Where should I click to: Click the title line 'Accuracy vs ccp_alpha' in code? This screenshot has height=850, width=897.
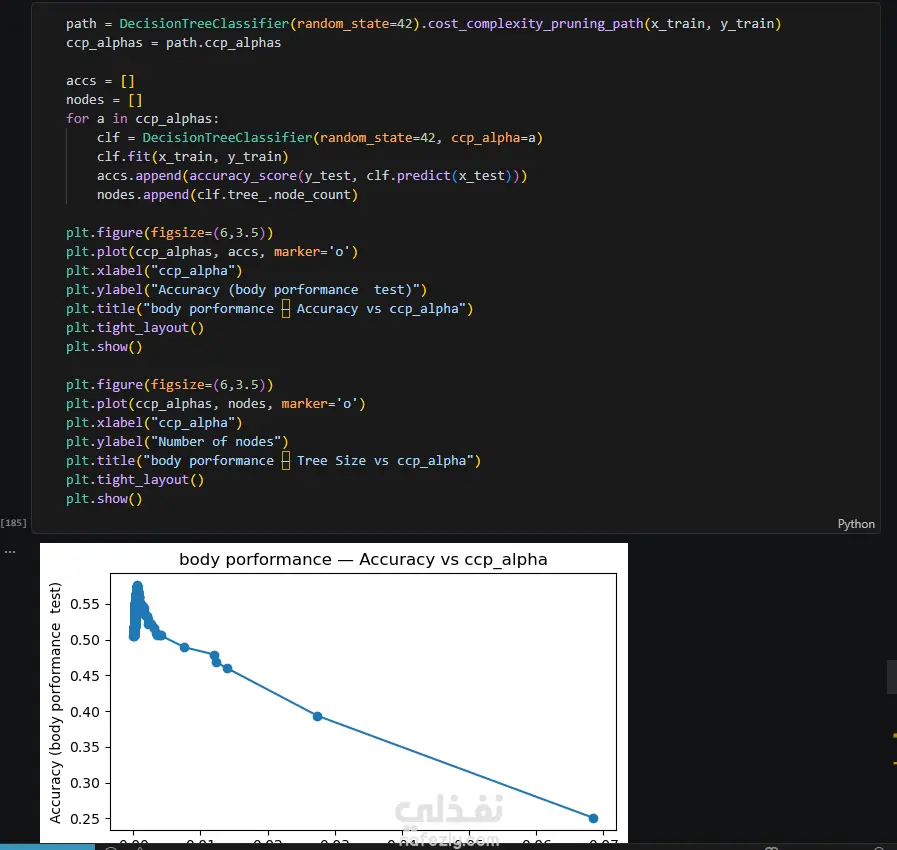[x=269, y=309]
